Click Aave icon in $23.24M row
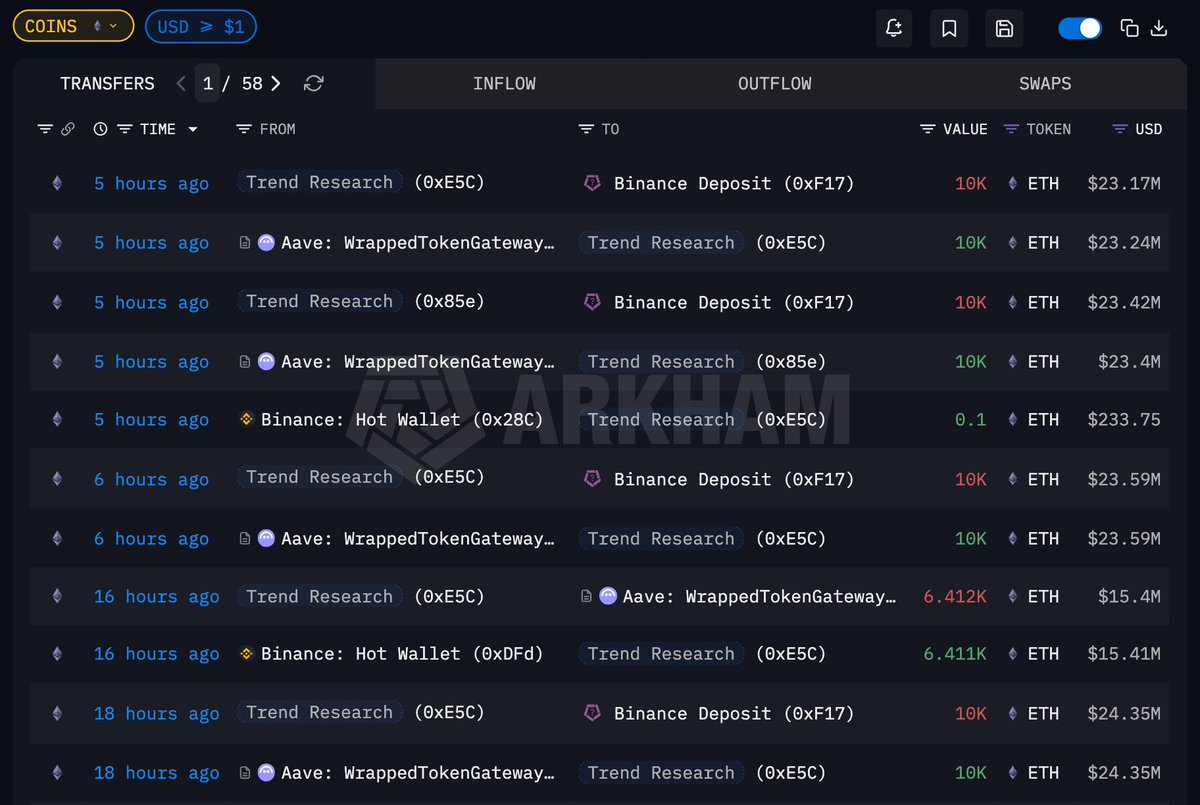 [x=266, y=242]
